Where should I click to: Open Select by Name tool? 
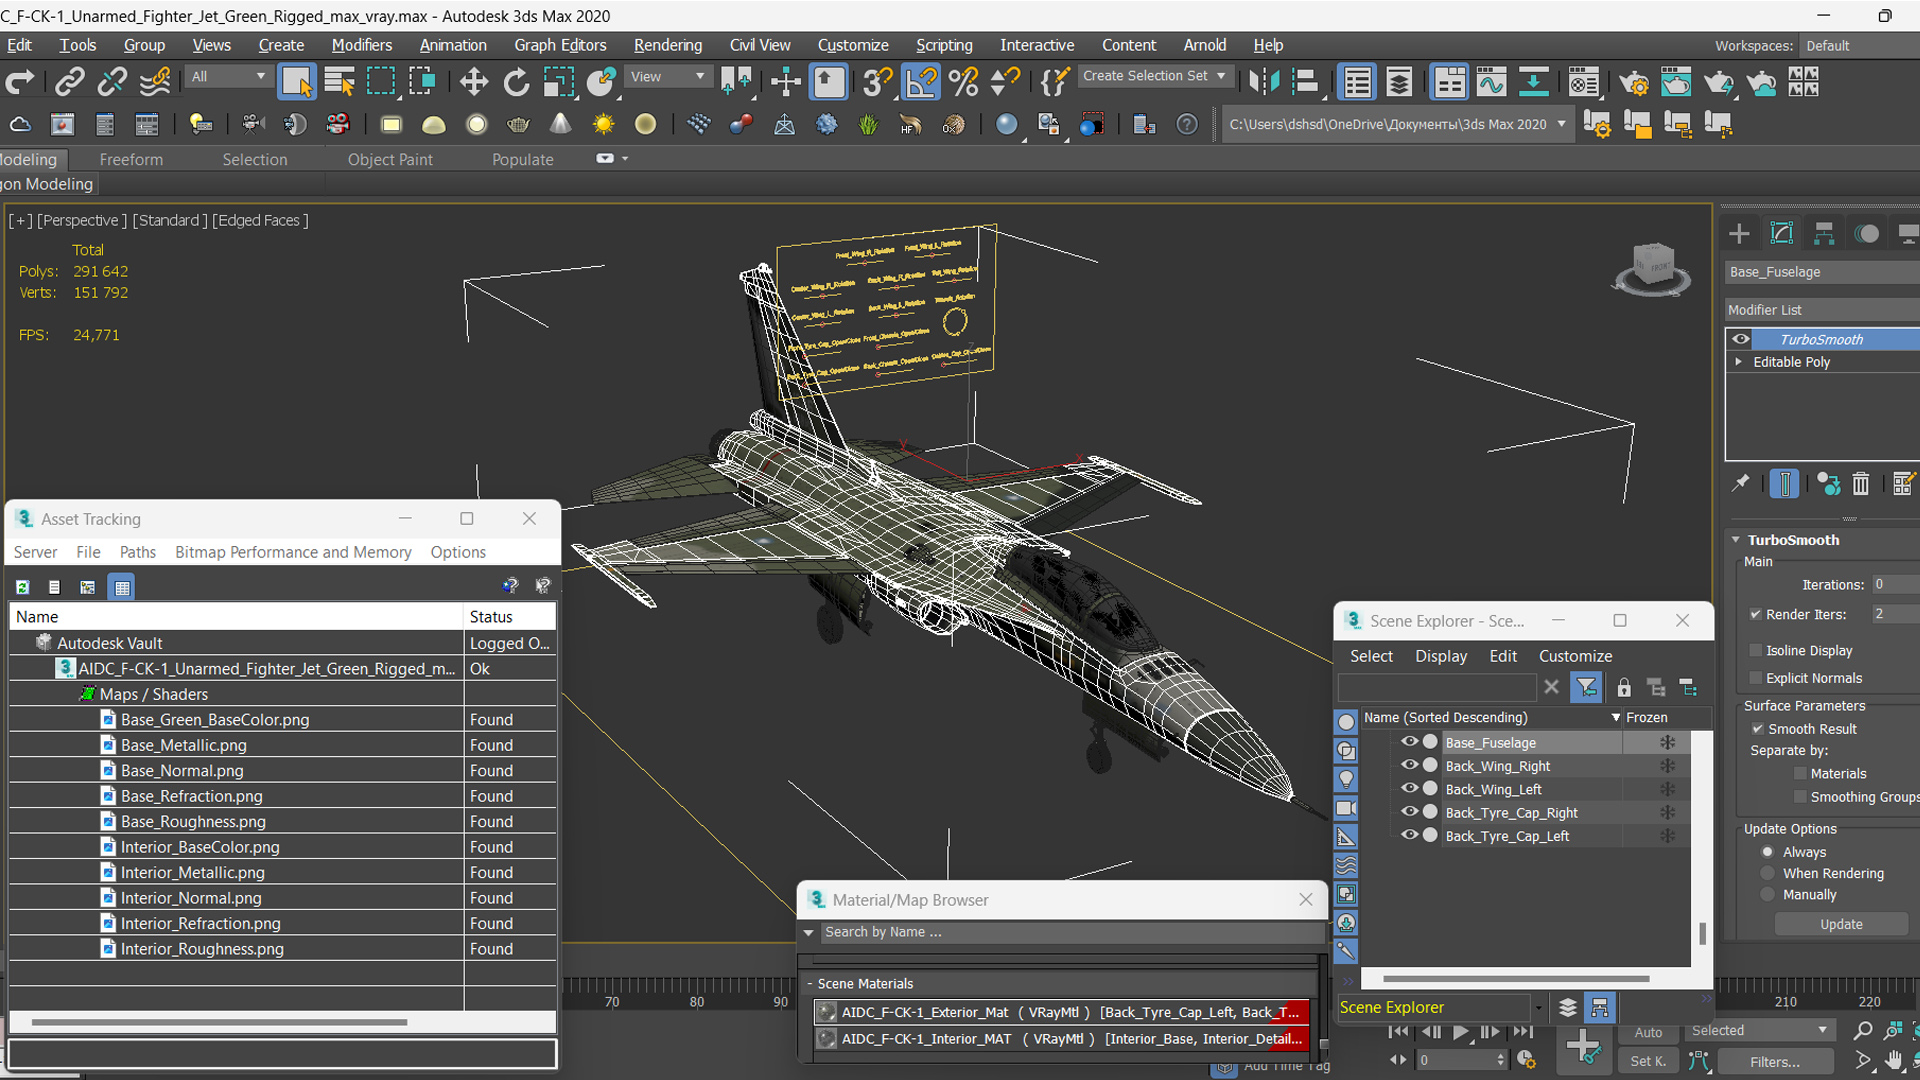(x=339, y=82)
